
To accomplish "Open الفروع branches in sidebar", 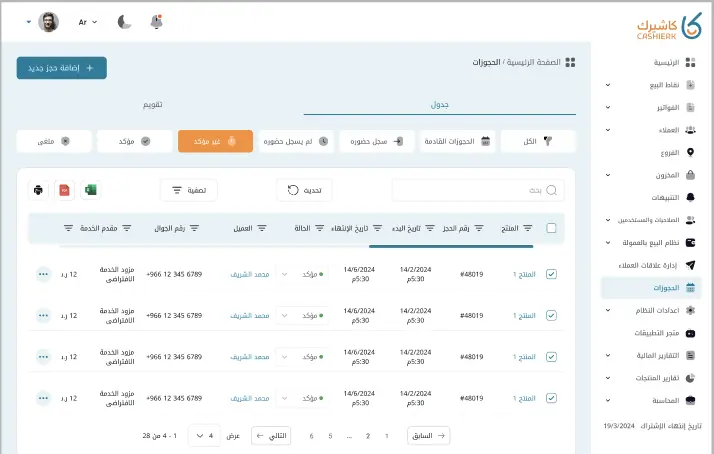I will 677,153.
